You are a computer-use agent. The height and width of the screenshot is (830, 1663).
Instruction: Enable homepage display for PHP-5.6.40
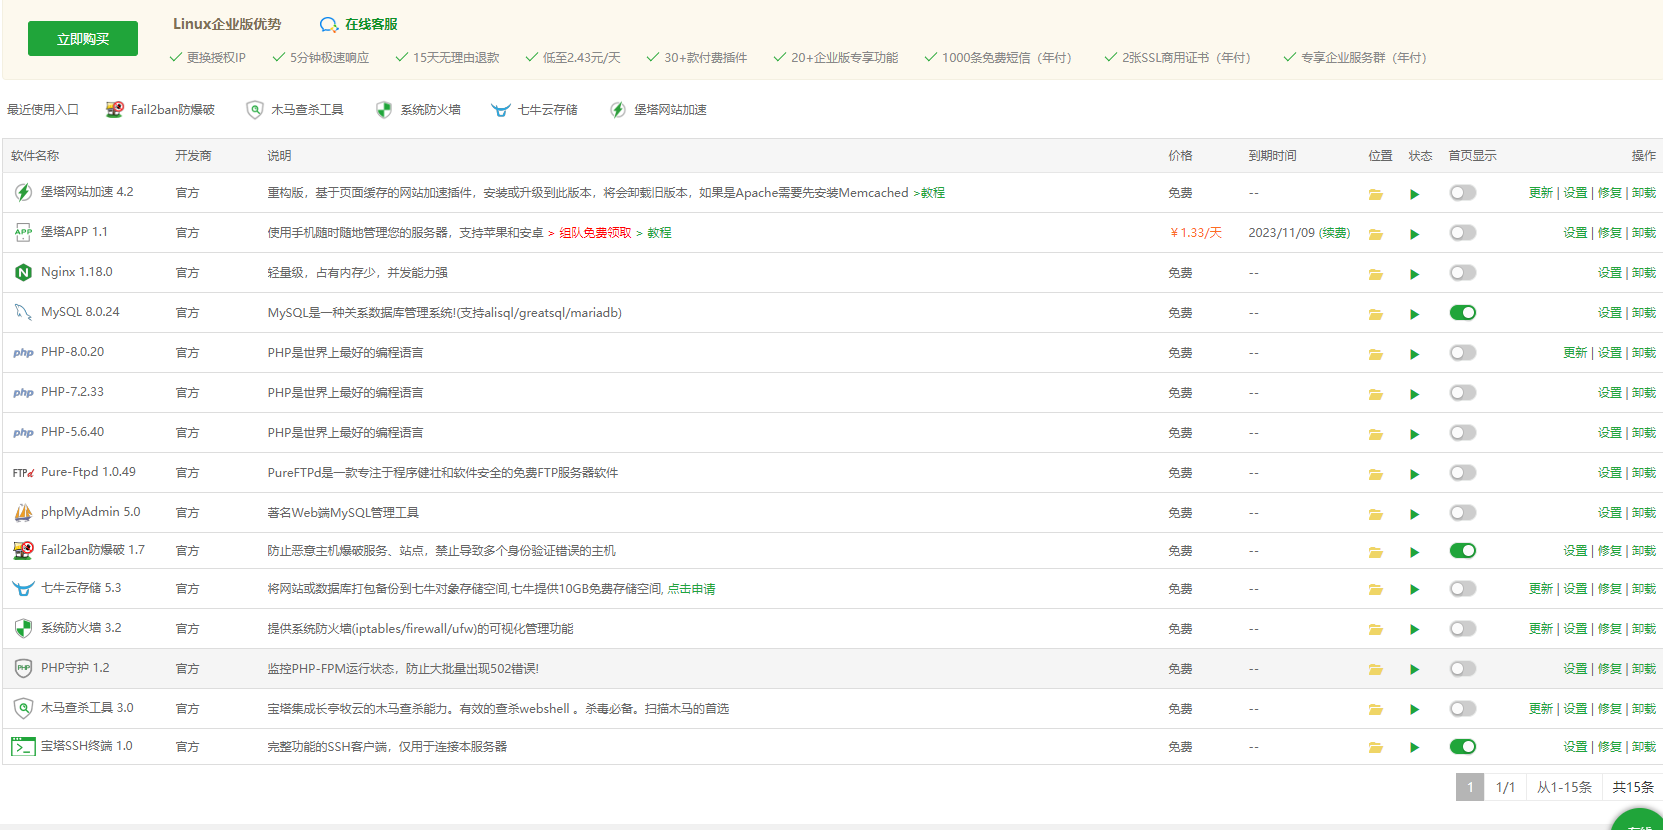tap(1463, 433)
